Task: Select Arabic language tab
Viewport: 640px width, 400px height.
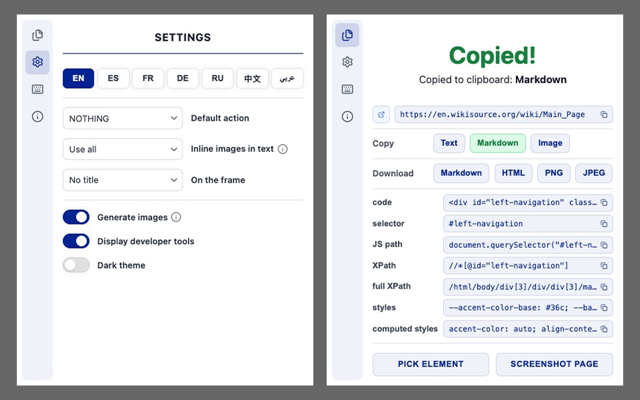Action: (287, 78)
